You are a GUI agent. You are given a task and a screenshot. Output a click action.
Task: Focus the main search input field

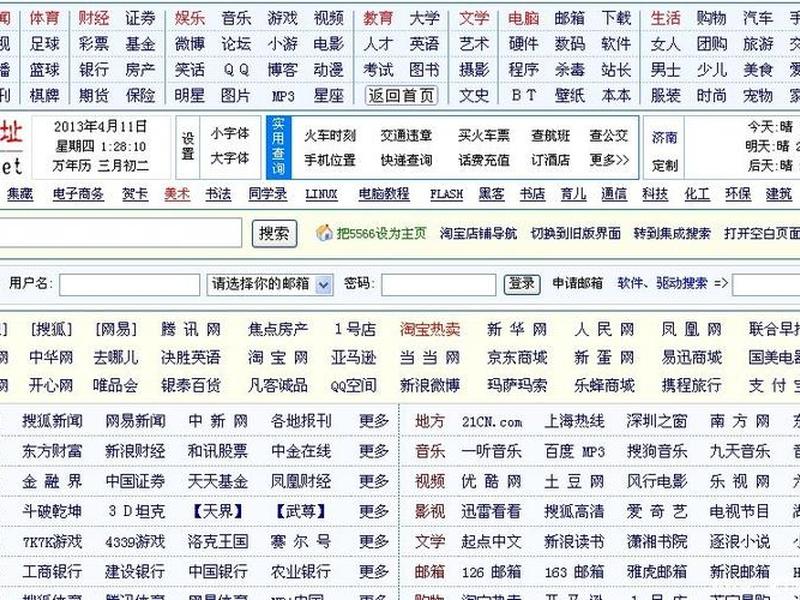119,233
